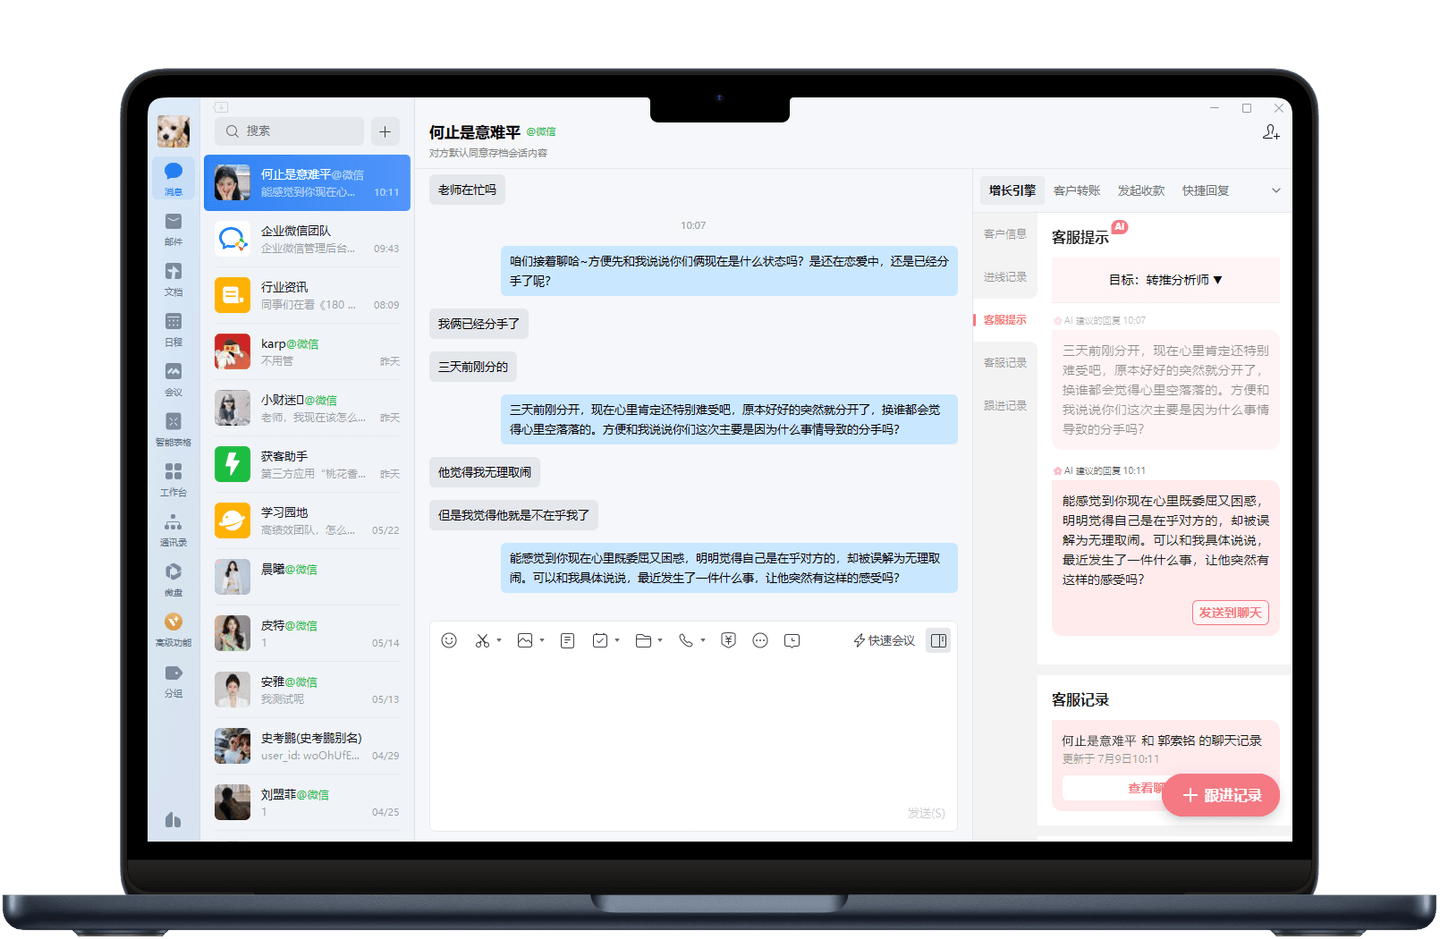Click the chat history clock icon
Viewport: 1440px width, 939px height.
tap(792, 640)
